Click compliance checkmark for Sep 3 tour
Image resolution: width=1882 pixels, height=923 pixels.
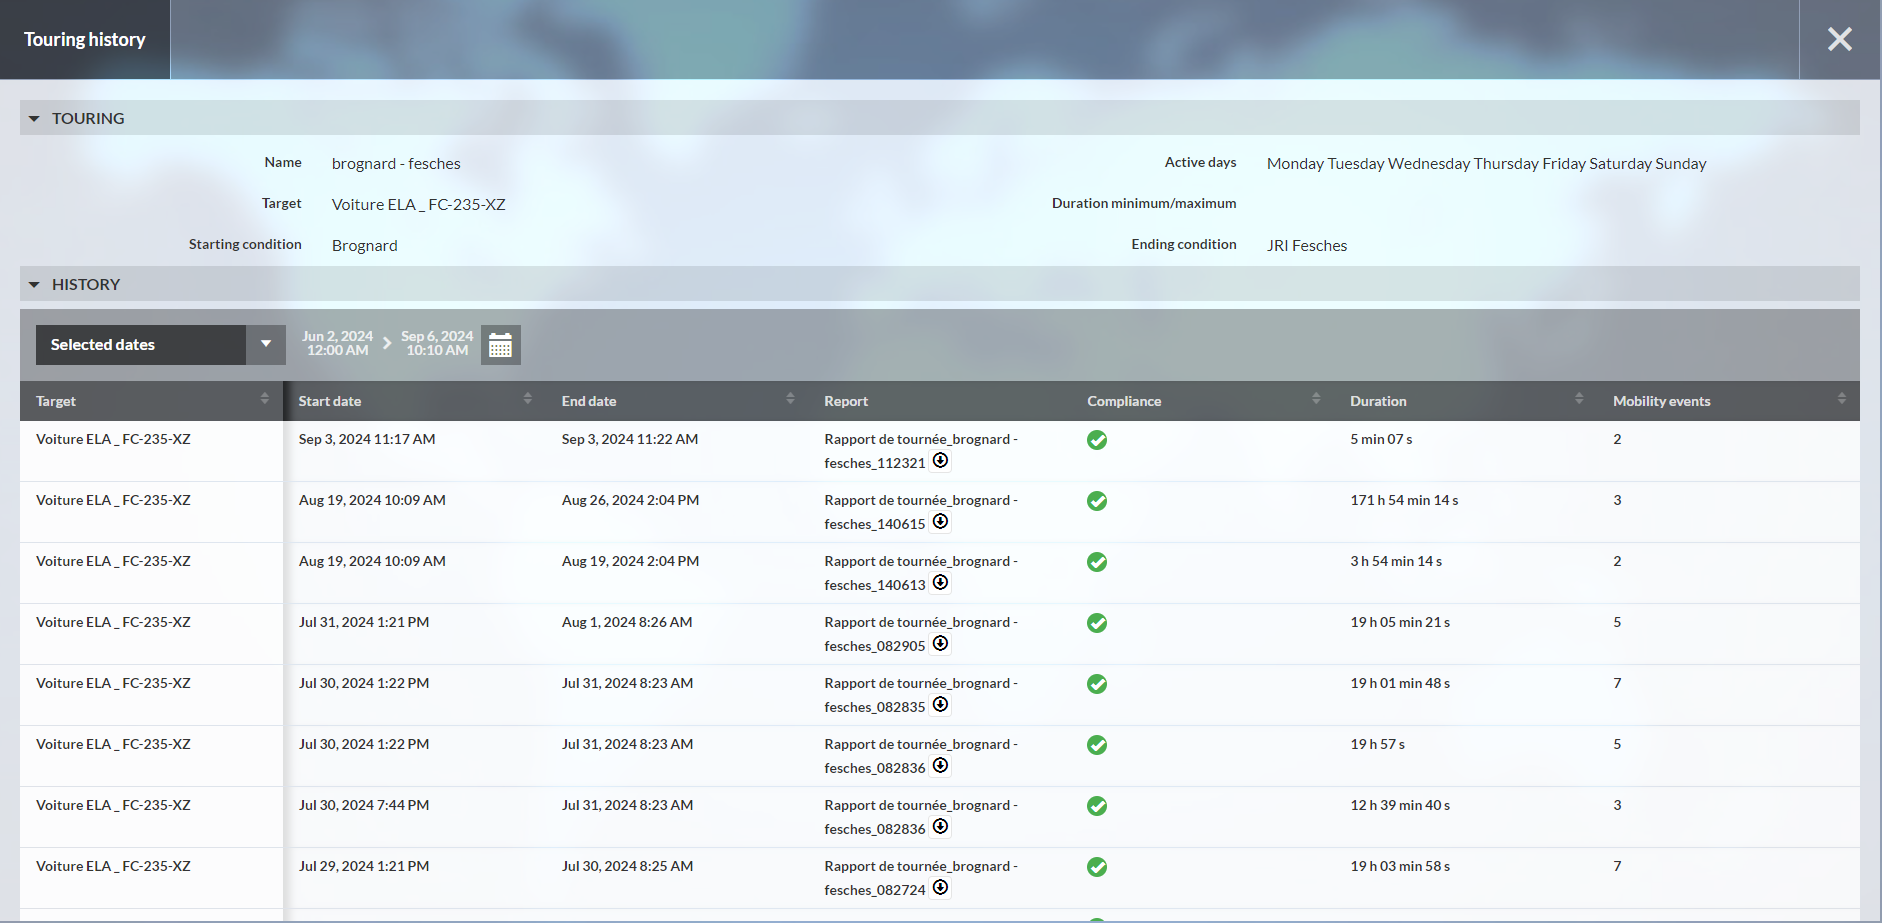[1097, 440]
